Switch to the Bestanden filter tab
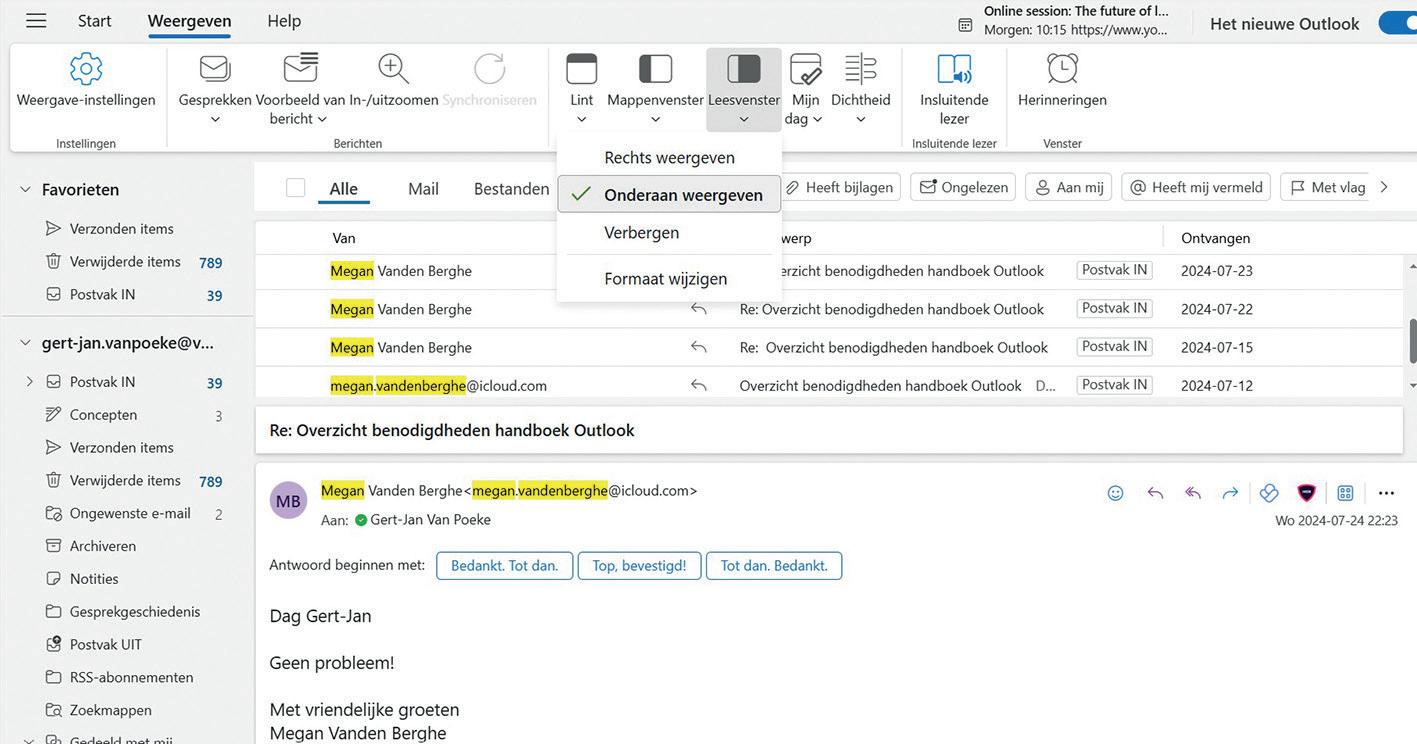This screenshot has width=1417, height=744. (x=511, y=188)
